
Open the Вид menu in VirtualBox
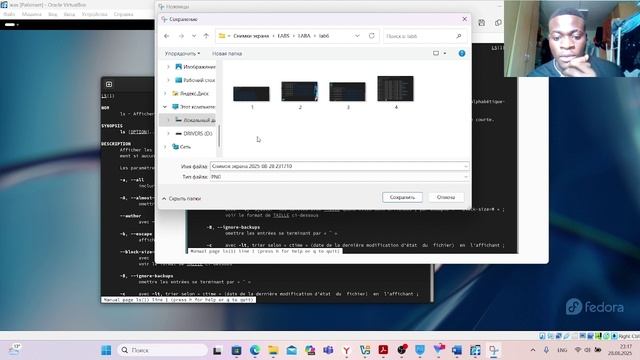coord(53,14)
